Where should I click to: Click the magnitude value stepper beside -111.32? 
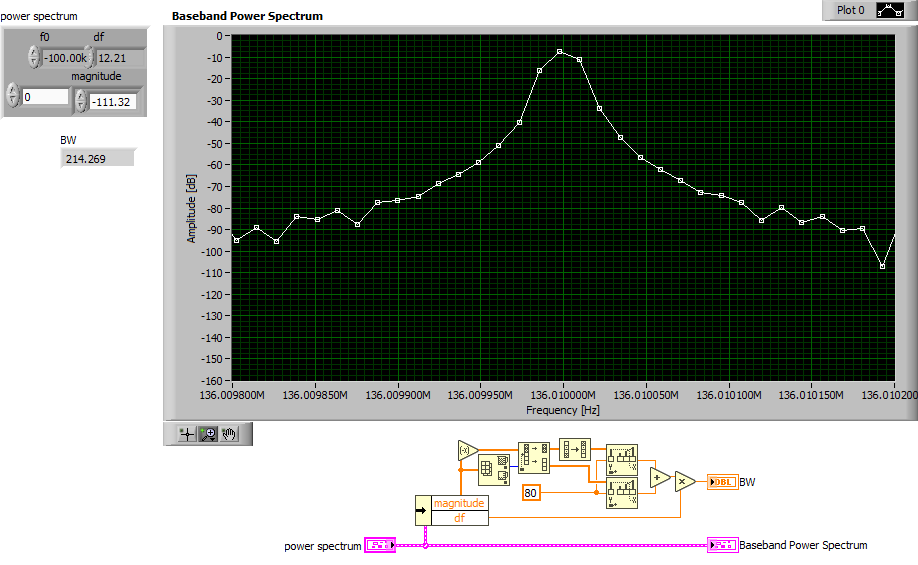(81, 101)
